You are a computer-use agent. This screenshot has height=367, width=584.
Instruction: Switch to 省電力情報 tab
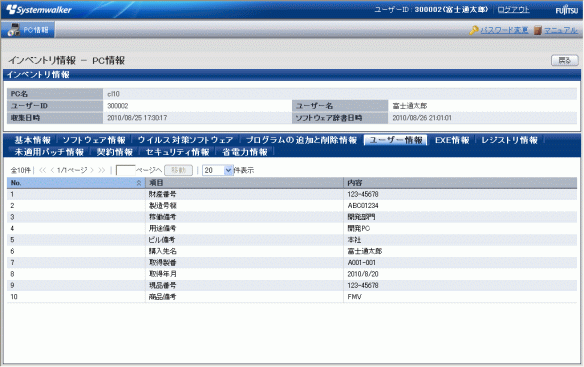(245, 152)
